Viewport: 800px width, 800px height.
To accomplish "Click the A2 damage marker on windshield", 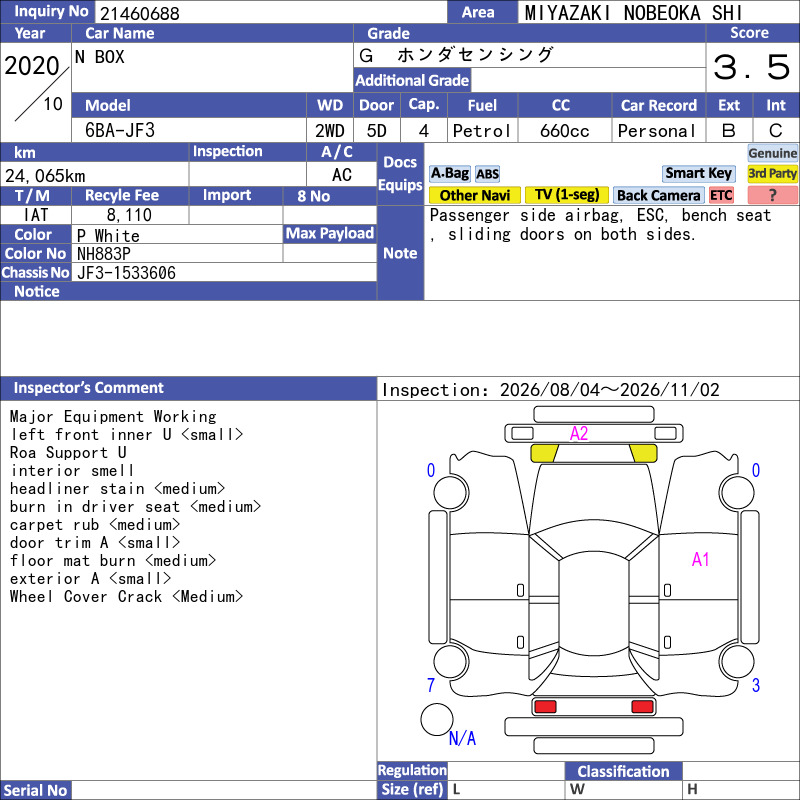I will point(579,434).
